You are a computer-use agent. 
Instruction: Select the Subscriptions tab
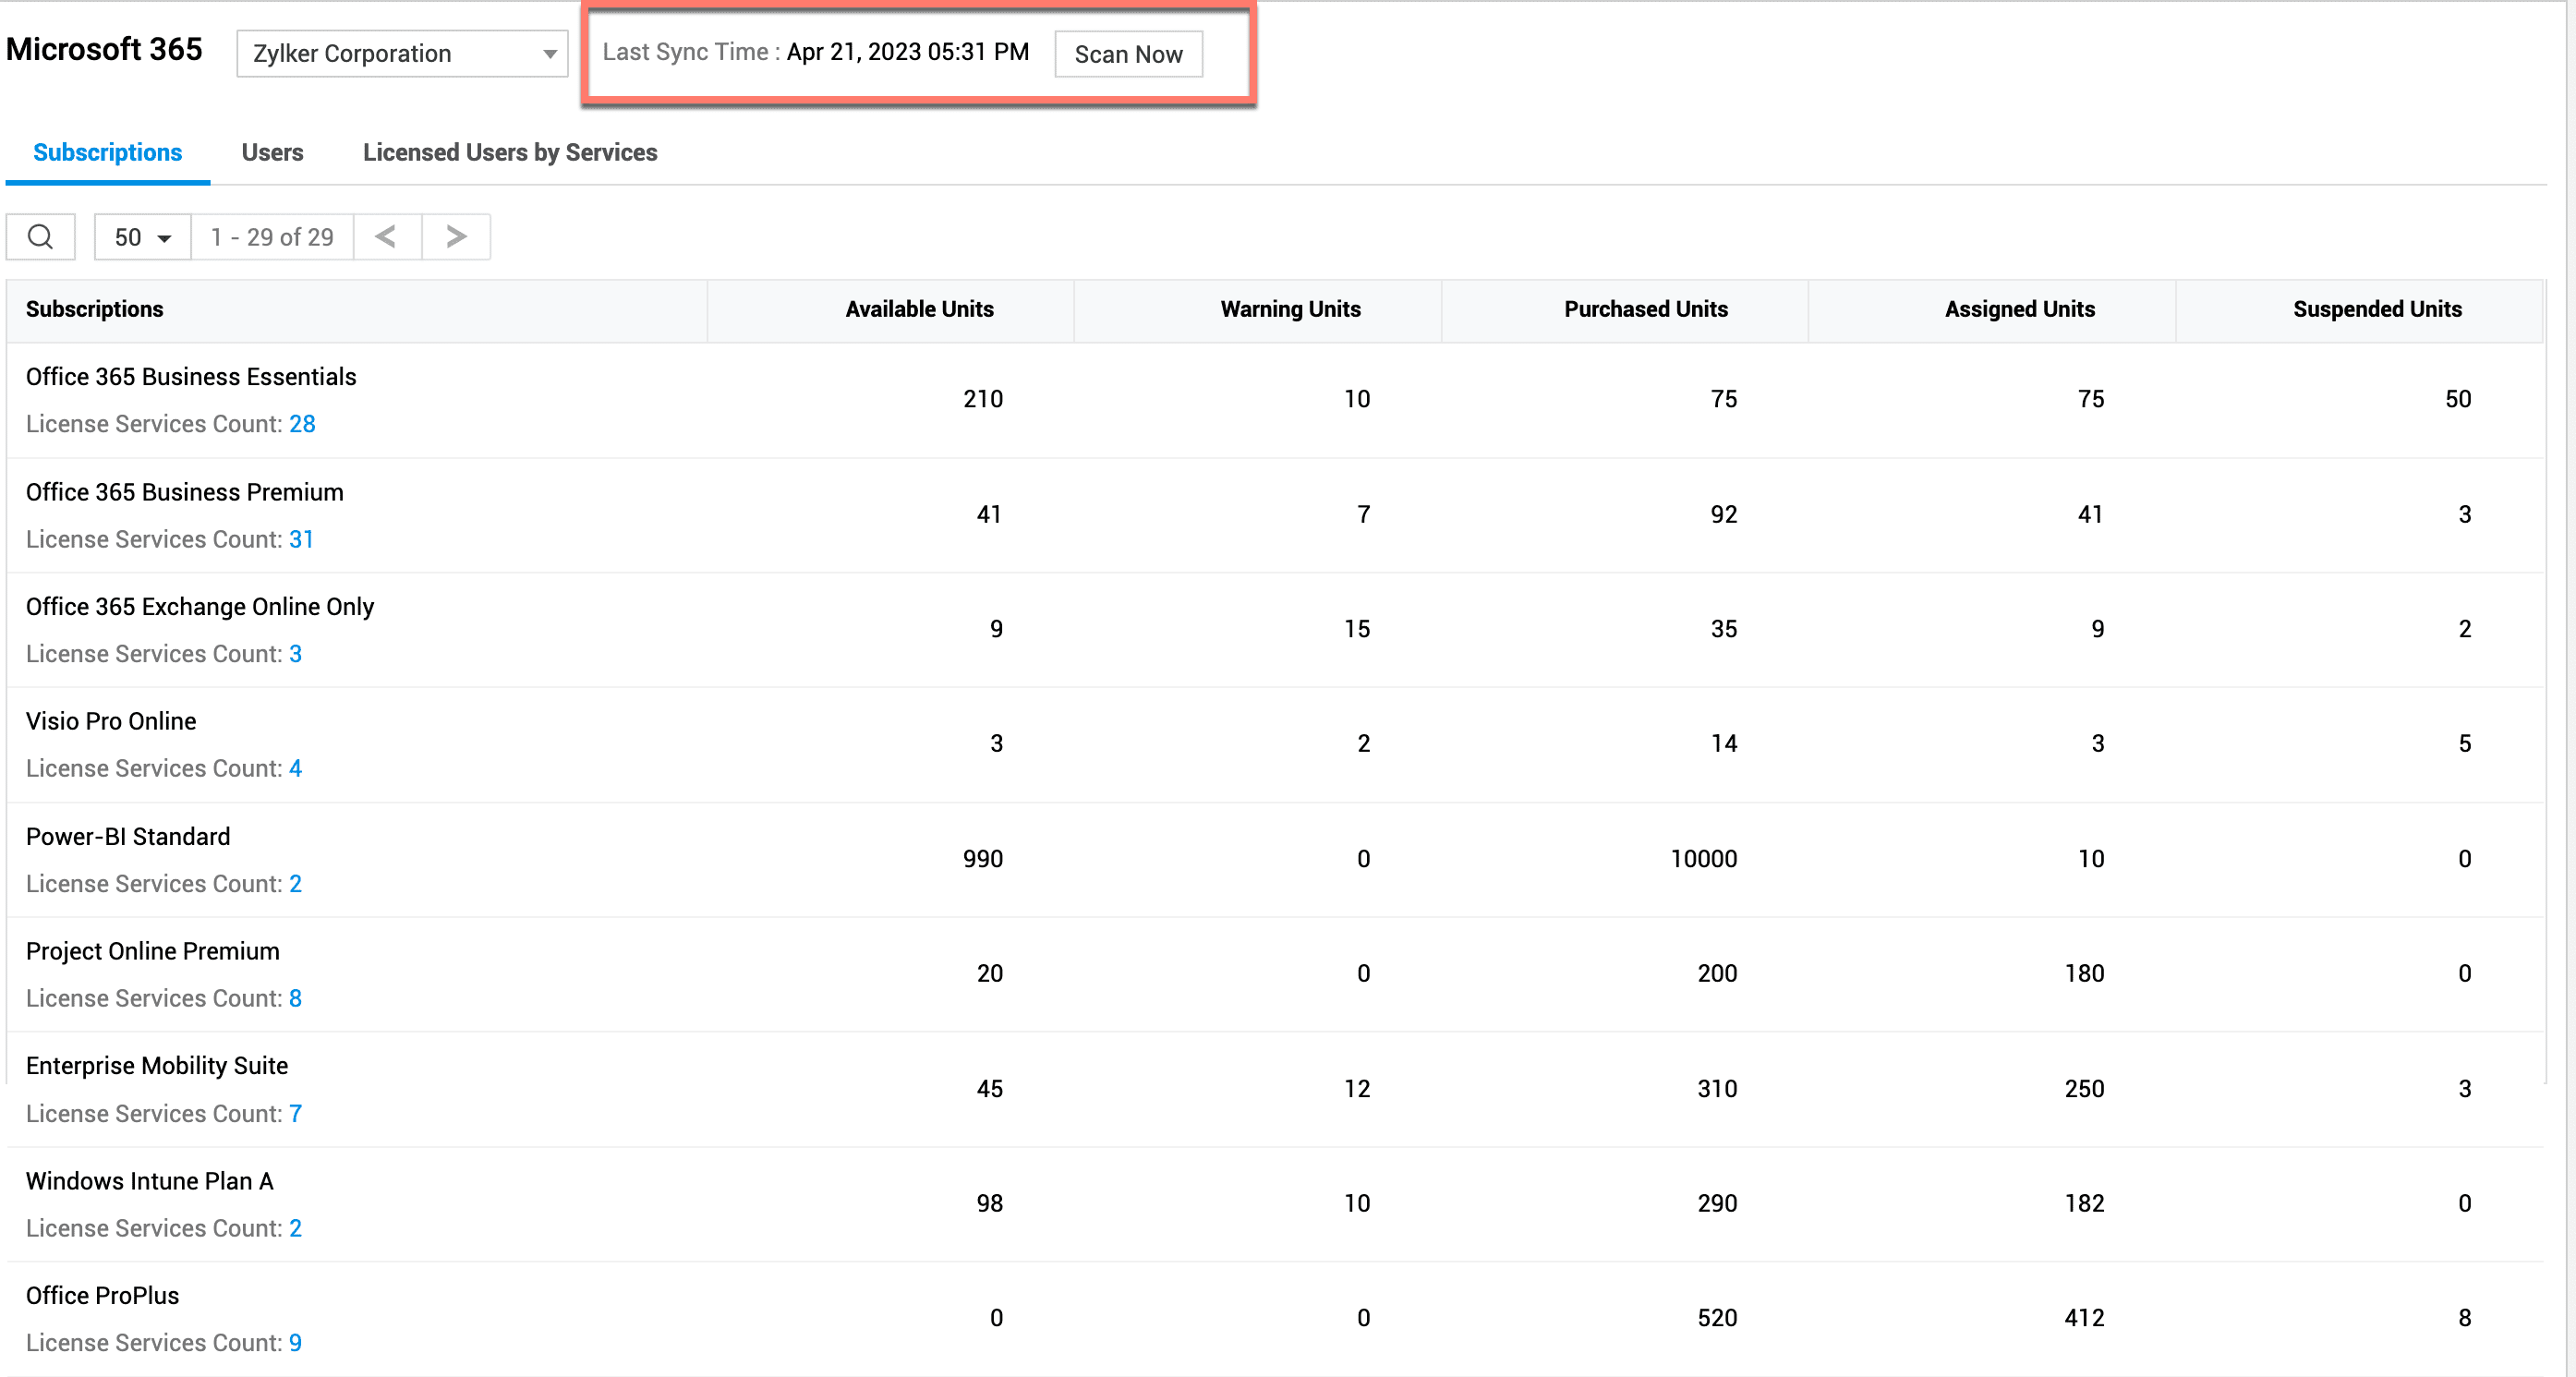coord(107,152)
